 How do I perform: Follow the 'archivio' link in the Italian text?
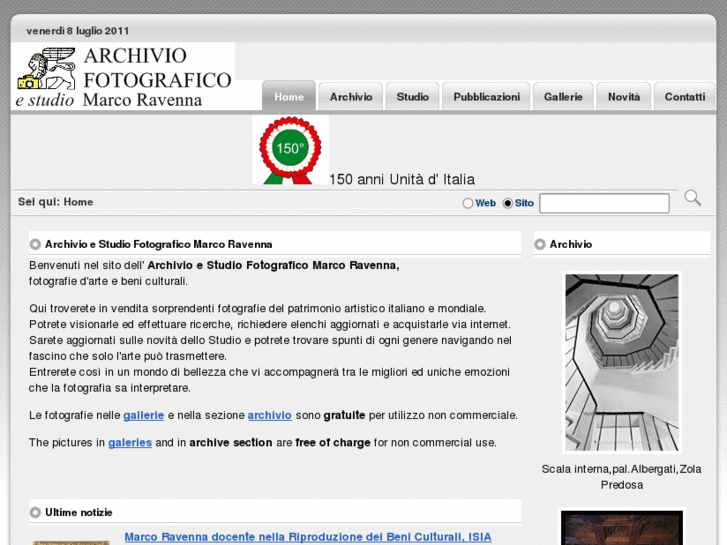[x=269, y=415]
